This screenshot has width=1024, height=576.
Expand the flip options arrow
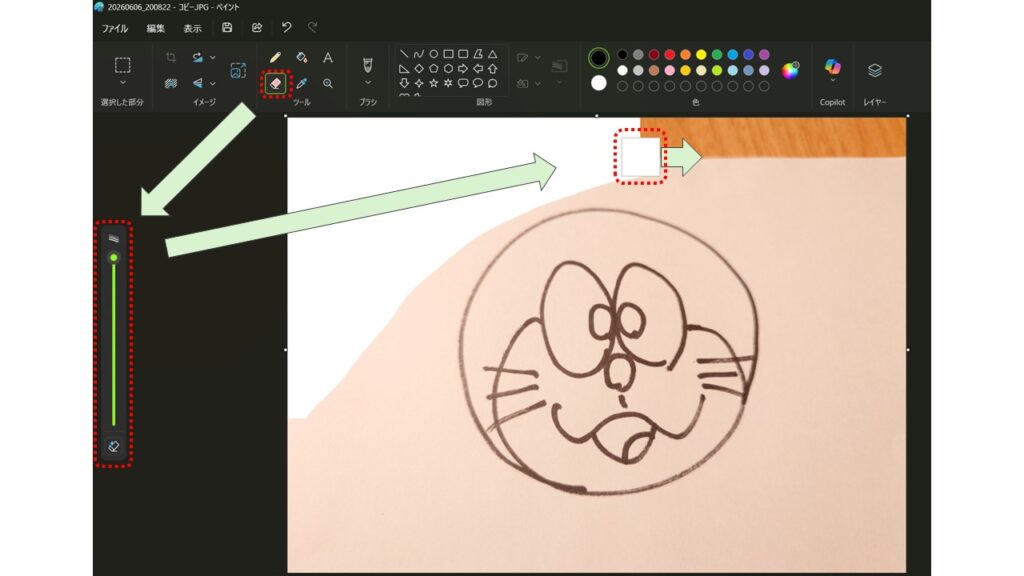pyautogui.click(x=212, y=84)
